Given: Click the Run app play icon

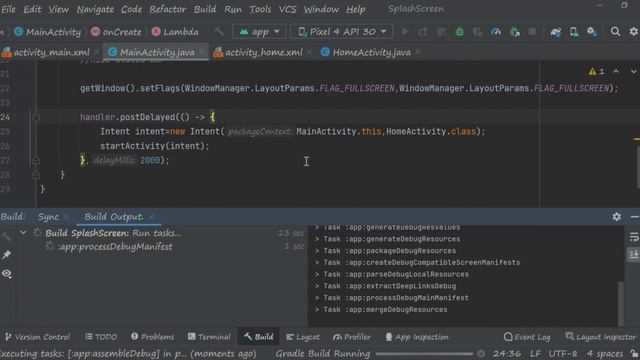Looking at the screenshot, I should pos(405,31).
